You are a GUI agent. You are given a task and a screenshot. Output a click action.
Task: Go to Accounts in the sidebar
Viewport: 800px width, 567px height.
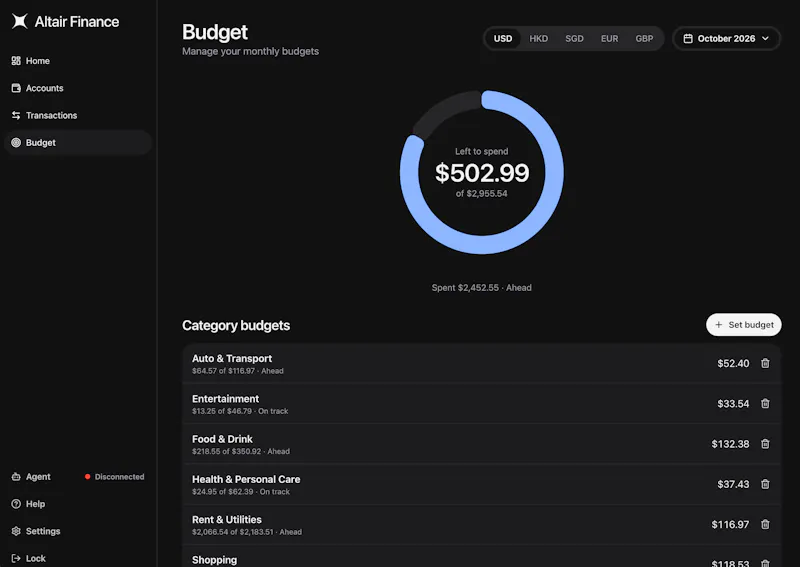(78, 88)
